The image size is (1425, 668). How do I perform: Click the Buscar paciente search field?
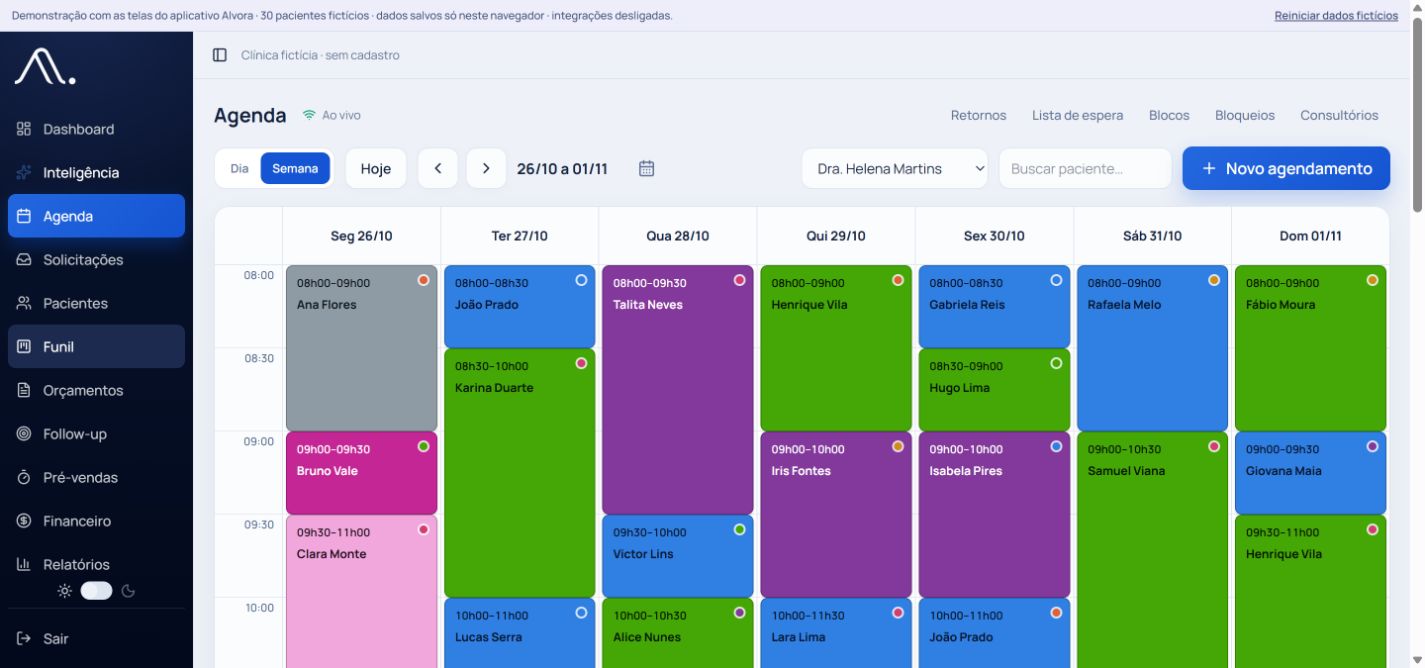point(1085,168)
